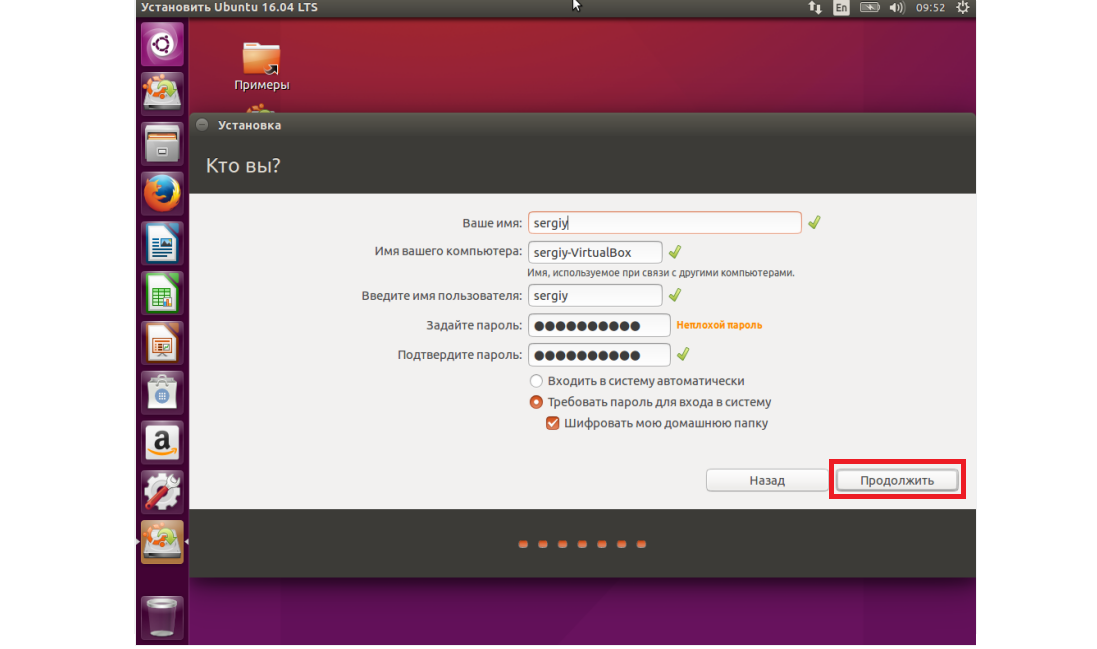Open System Settings gear-wrench icon
The image size is (1097, 649).
(x=162, y=491)
